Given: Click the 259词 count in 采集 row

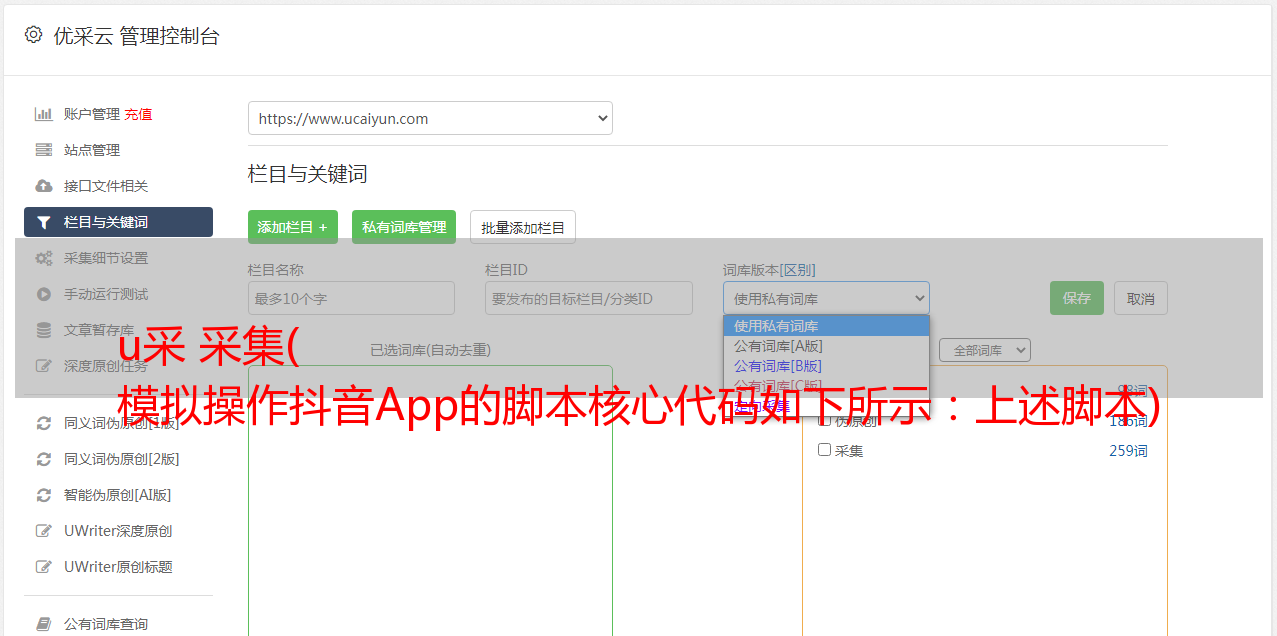Looking at the screenshot, I should [1128, 451].
